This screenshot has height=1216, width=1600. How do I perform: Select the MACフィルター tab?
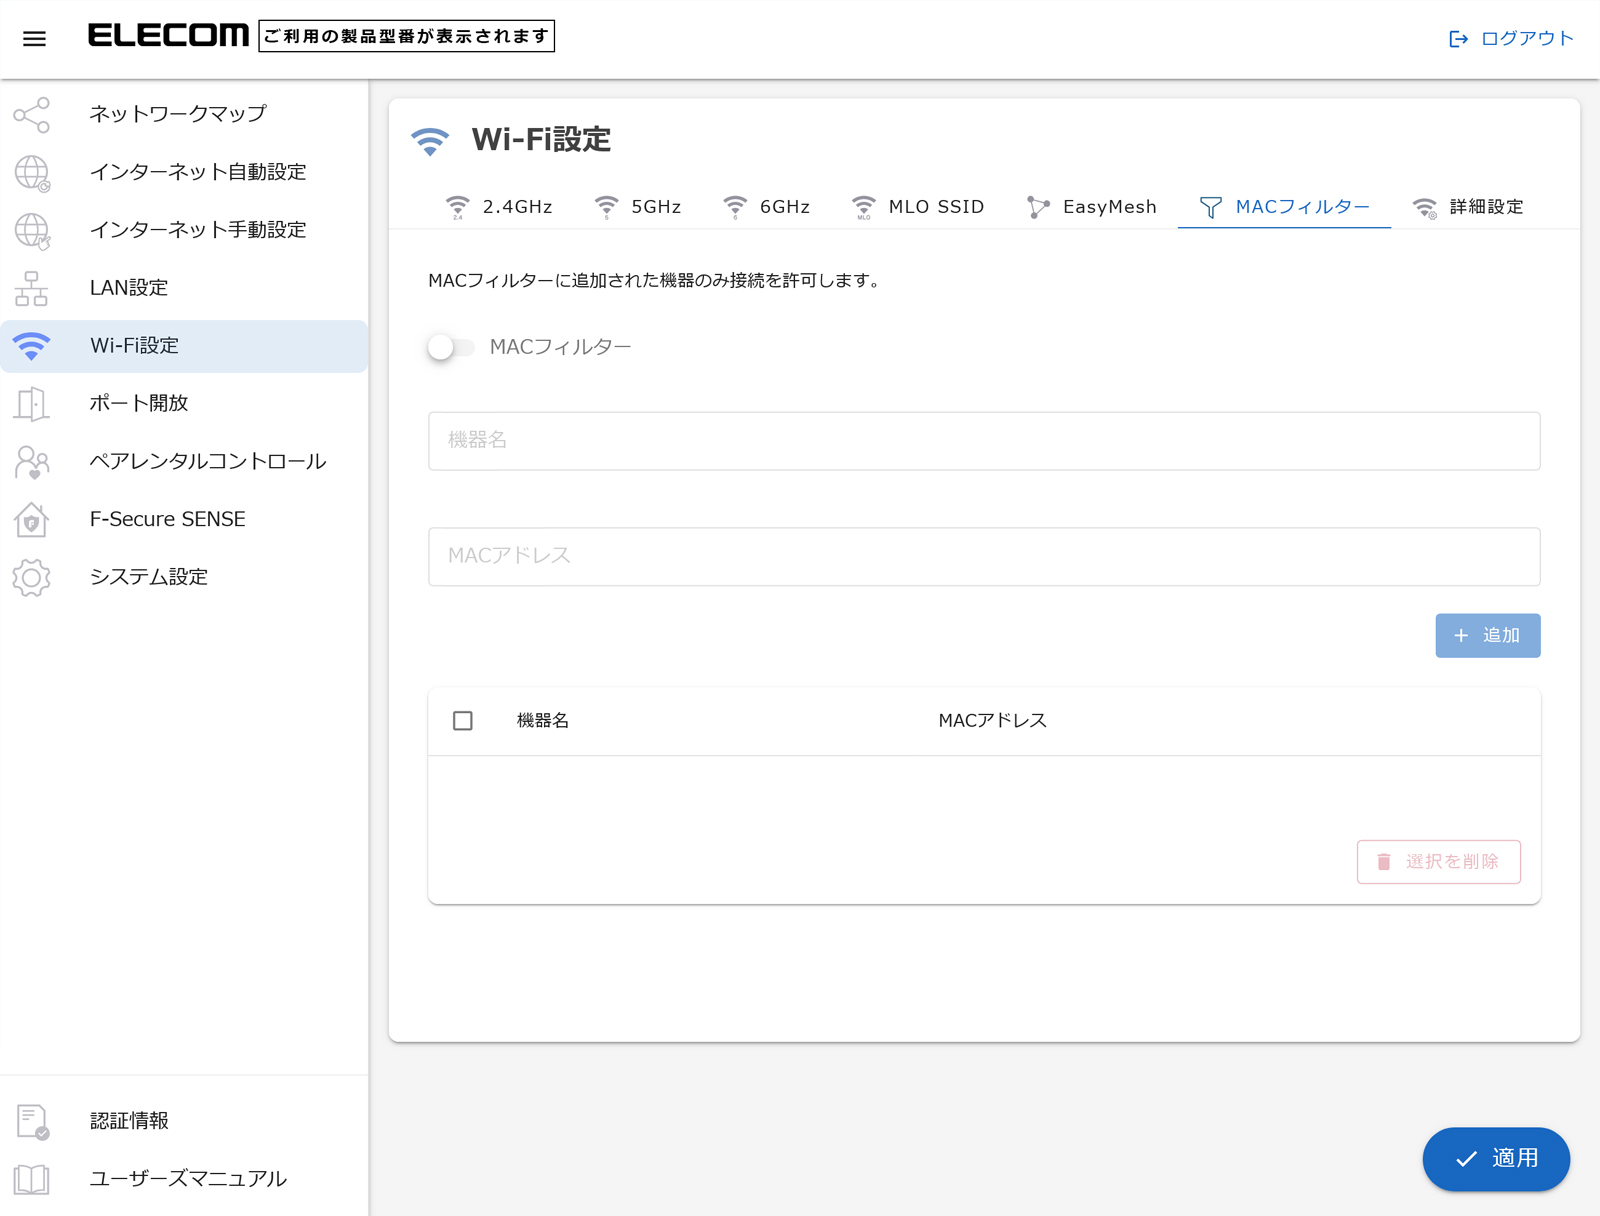[1285, 207]
